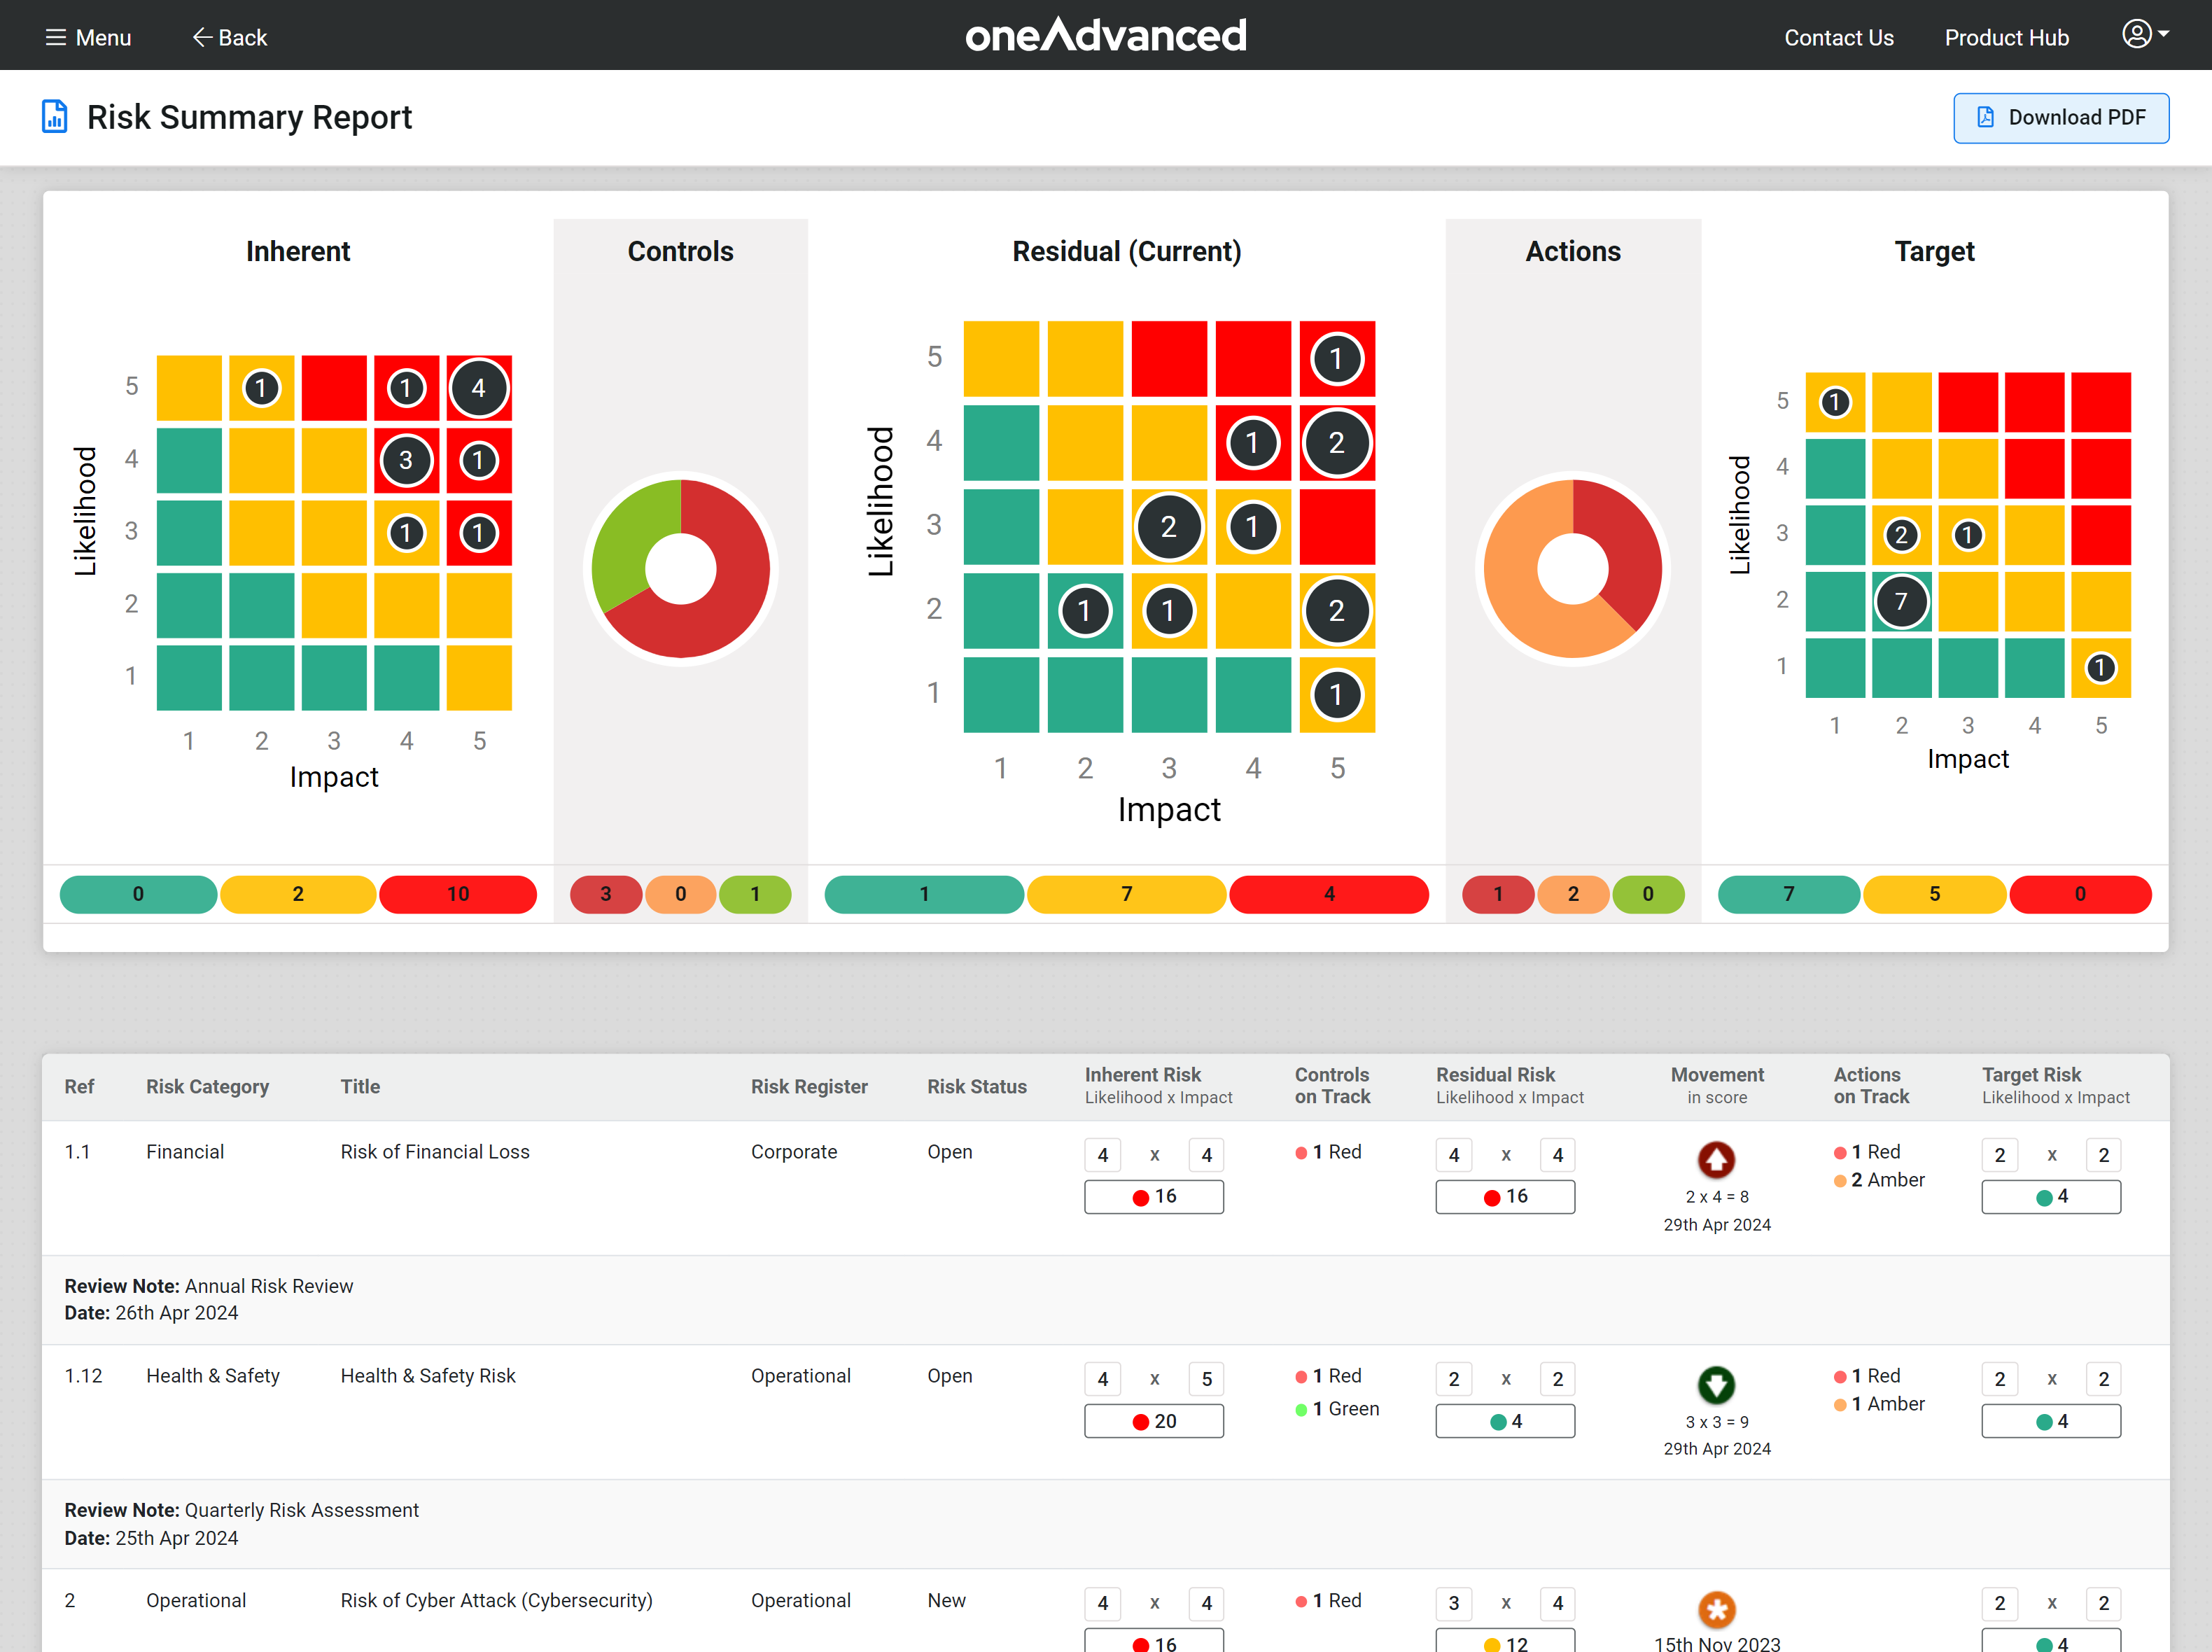2212x1652 pixels.
Task: Select red Inherent count pill showing 10
Action: pos(458,894)
